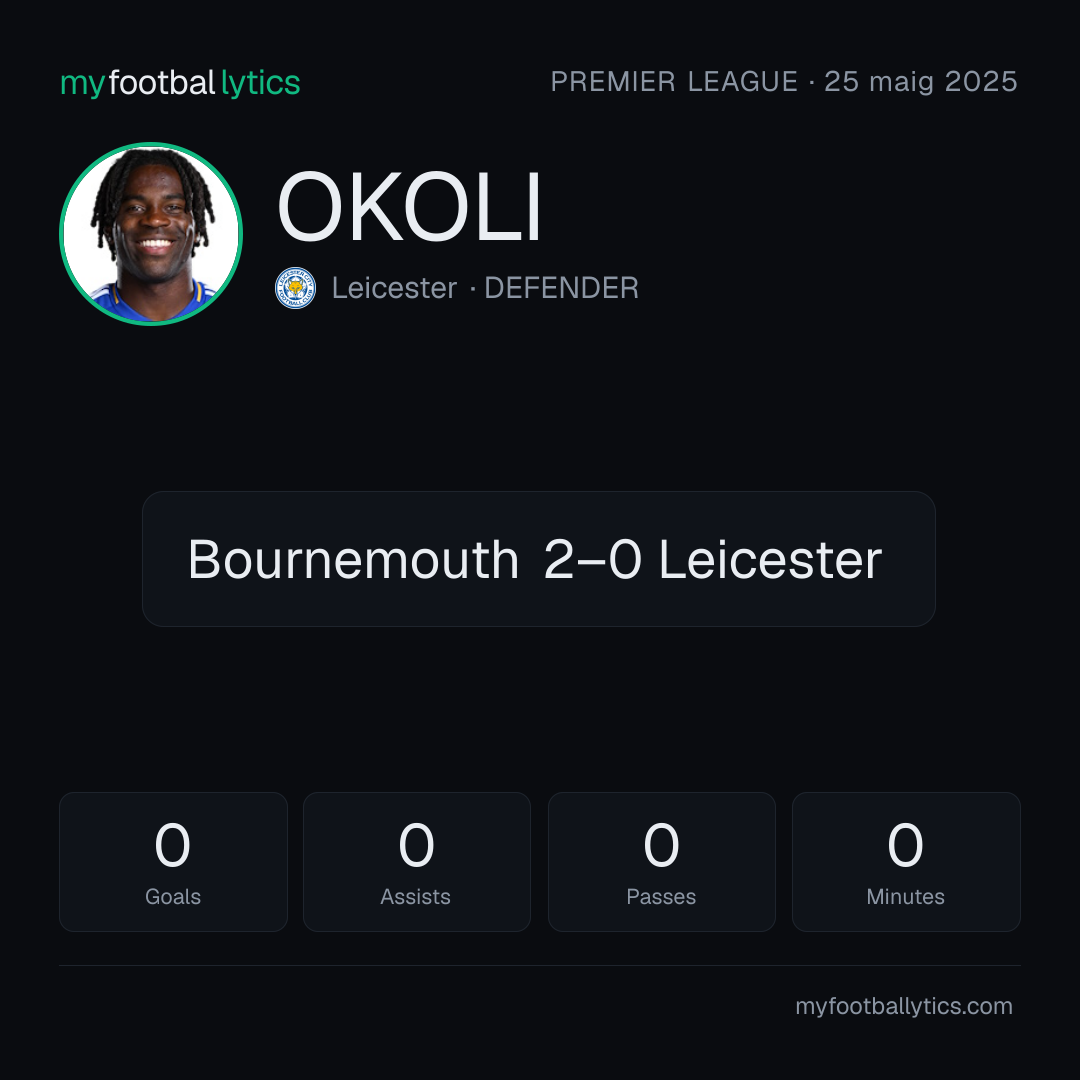Select the Passes stat card
The width and height of the screenshot is (1080, 1080).
[661, 862]
